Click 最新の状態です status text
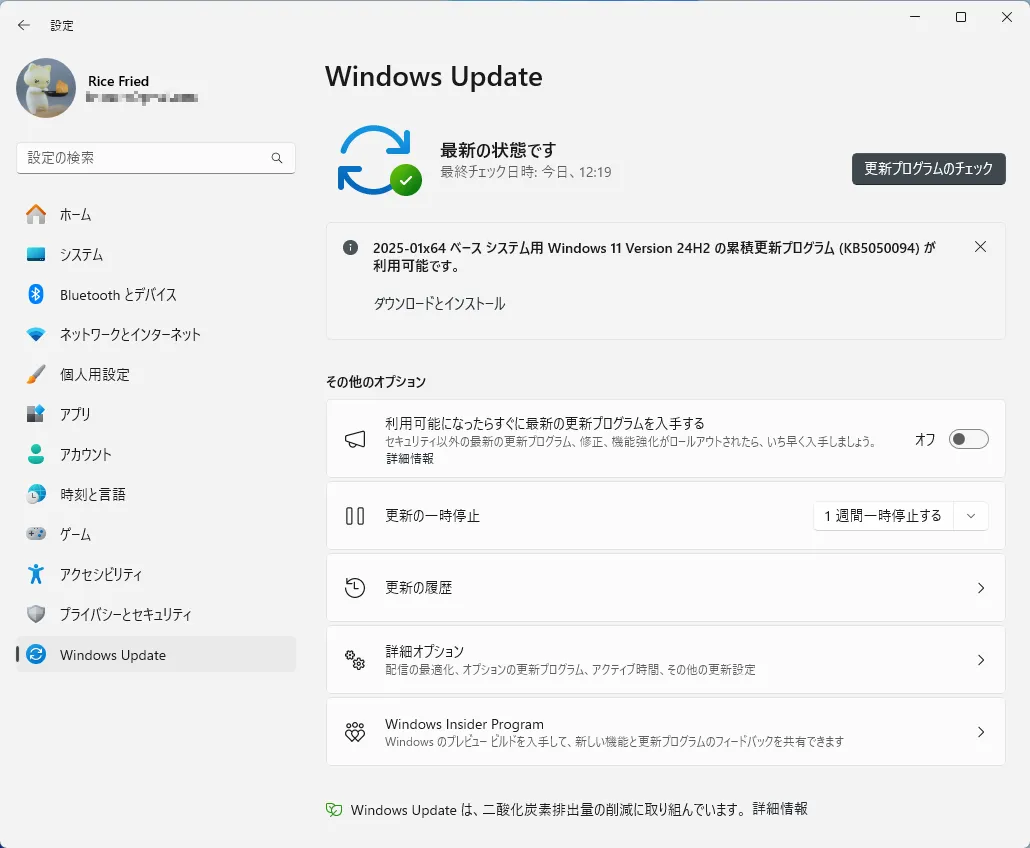The width and height of the screenshot is (1030, 848). [x=498, y=150]
